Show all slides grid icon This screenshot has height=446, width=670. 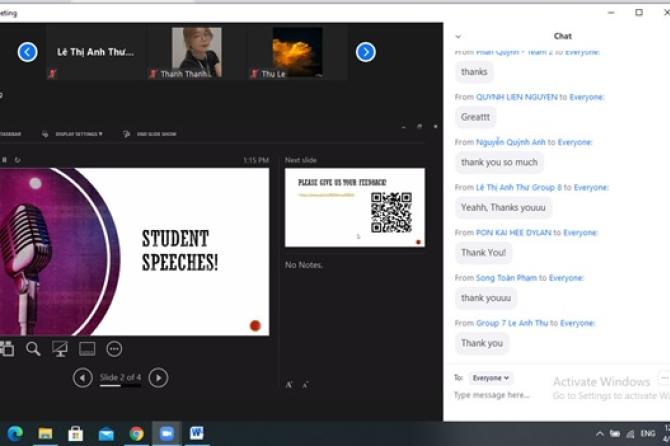(7, 349)
